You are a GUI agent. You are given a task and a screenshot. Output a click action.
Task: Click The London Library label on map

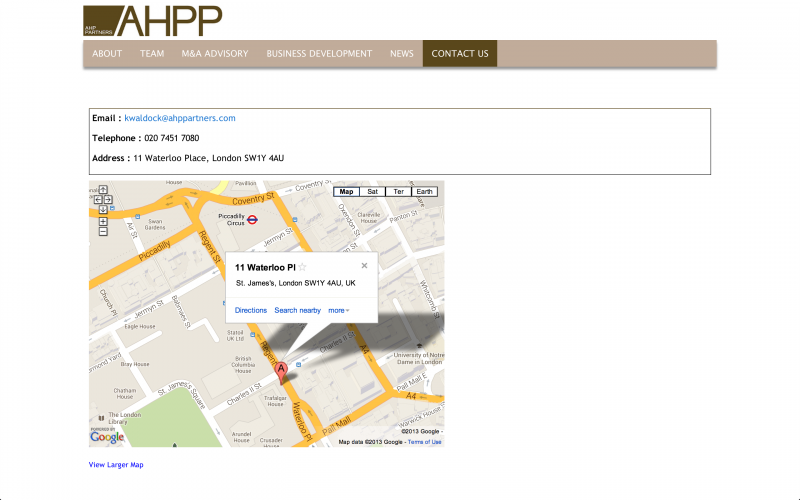pyautogui.click(x=122, y=418)
